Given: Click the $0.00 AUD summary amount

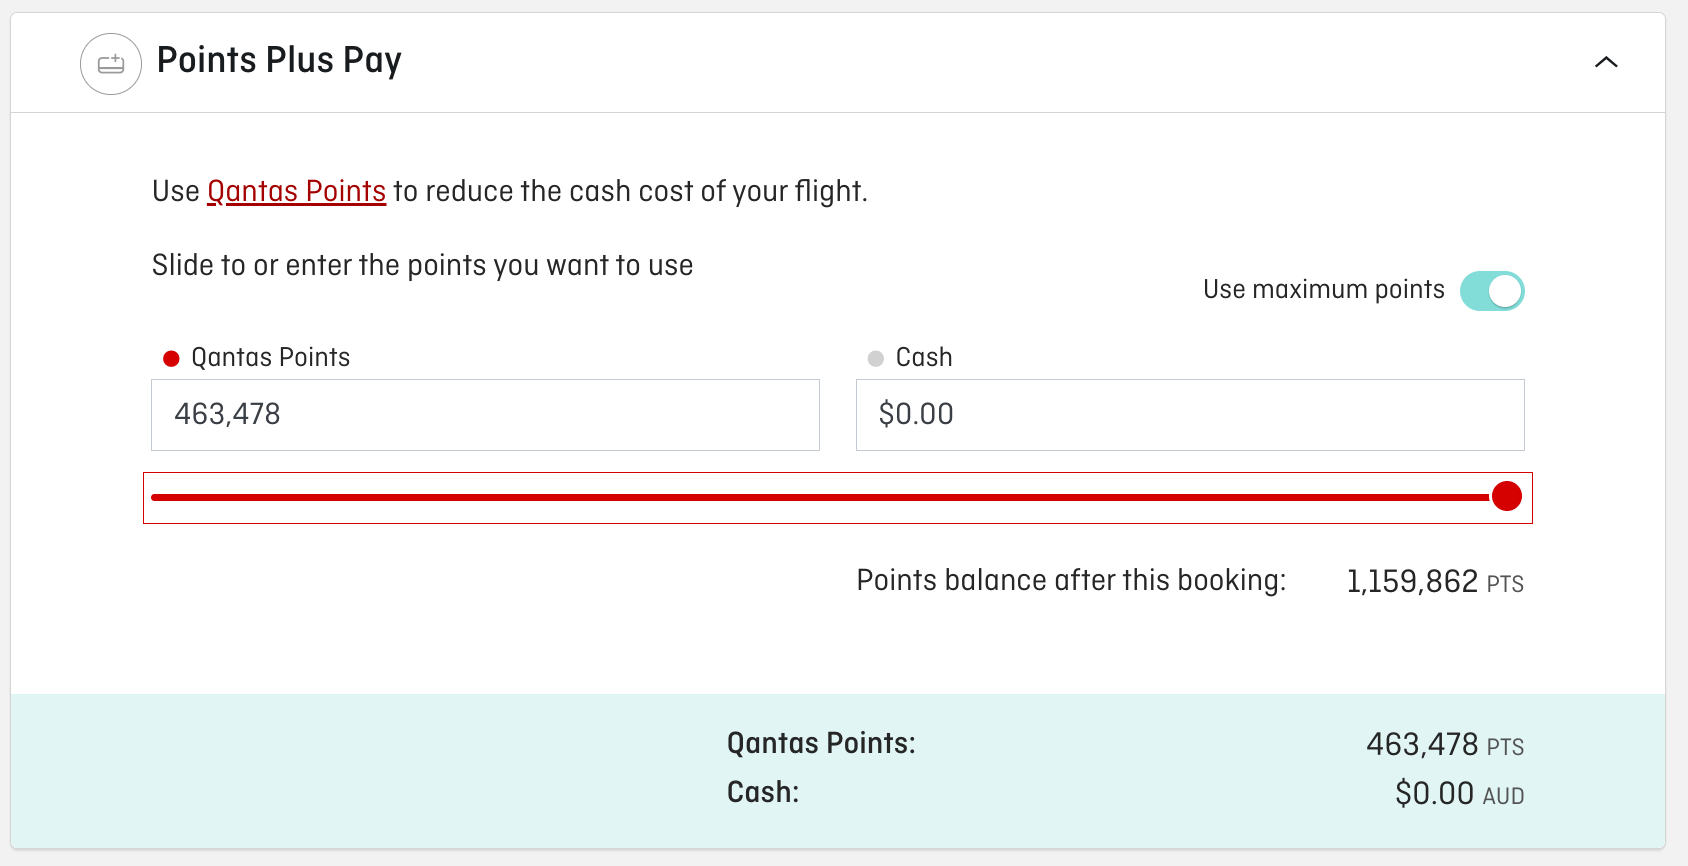Looking at the screenshot, I should tap(1459, 794).
